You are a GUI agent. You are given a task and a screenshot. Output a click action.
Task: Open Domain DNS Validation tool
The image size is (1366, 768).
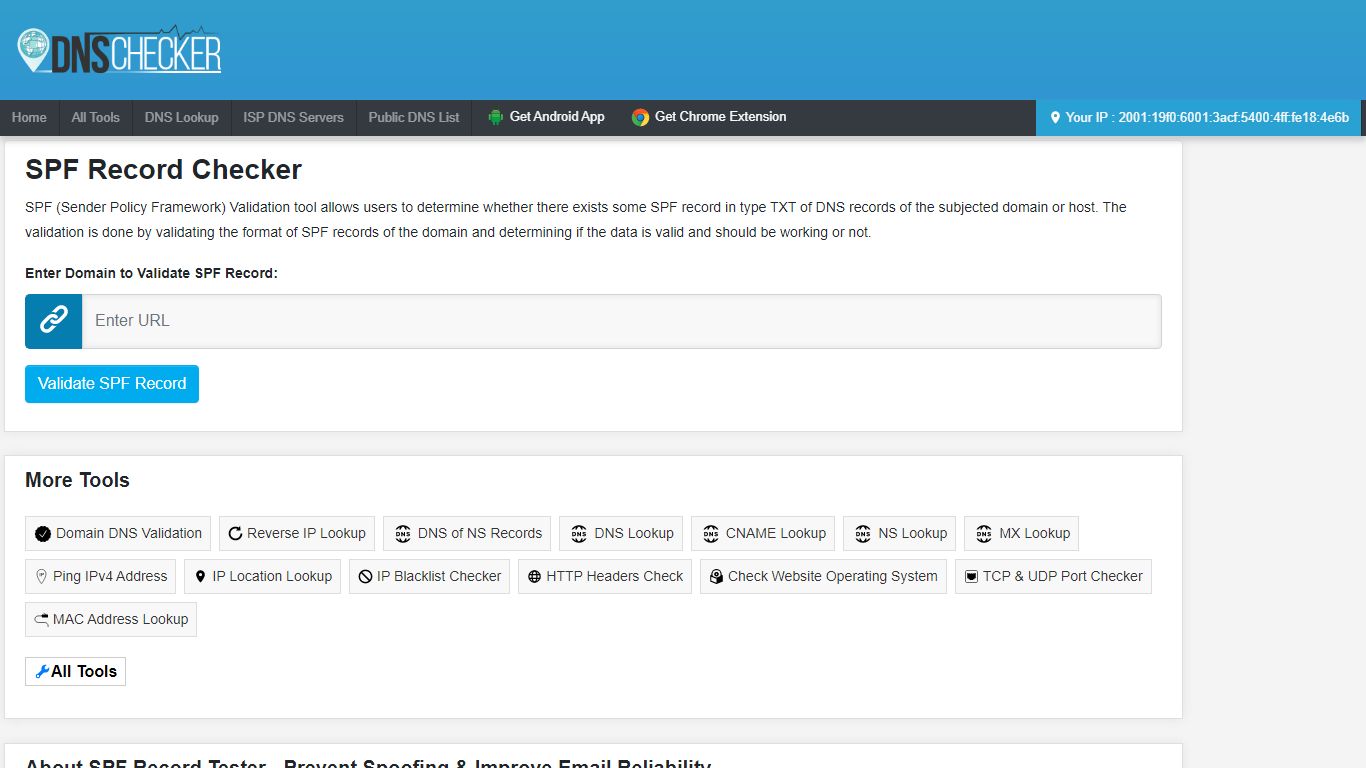[118, 534]
